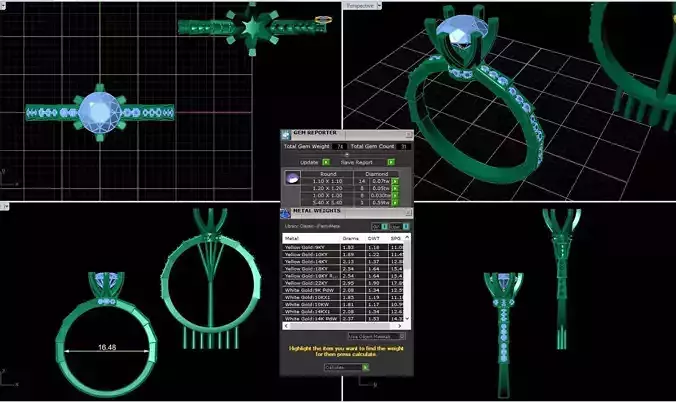Open the Perspective viewport dropdown arrow
The width and height of the screenshot is (676, 402).
coord(379,6)
